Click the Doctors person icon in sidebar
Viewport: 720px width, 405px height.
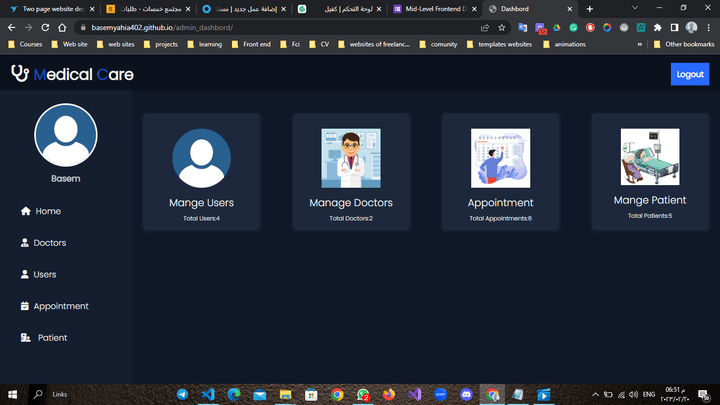click(x=25, y=242)
